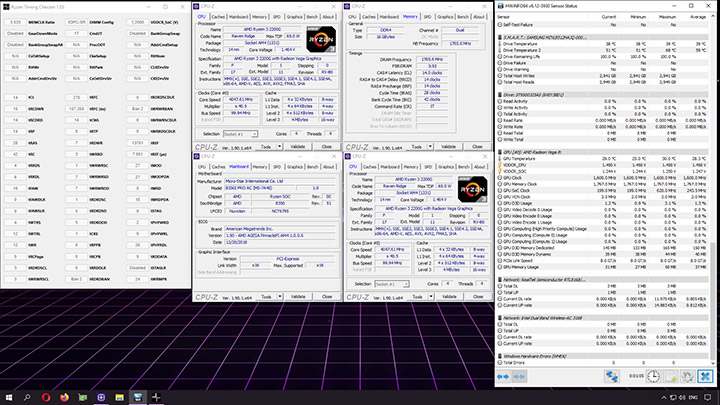Close HWiNFO sensors with blue X icon
The height and width of the screenshot is (405, 720).
[705, 377]
